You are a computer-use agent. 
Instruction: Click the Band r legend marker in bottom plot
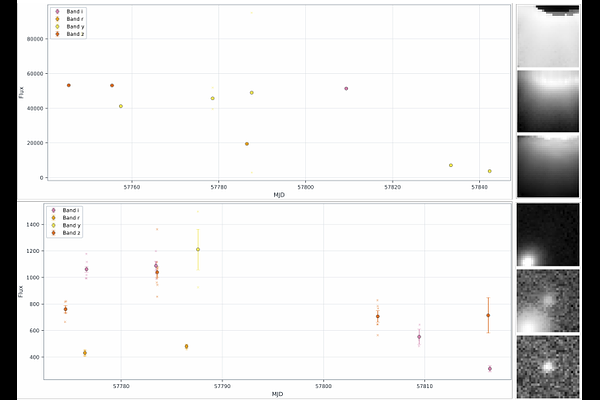pos(54,218)
